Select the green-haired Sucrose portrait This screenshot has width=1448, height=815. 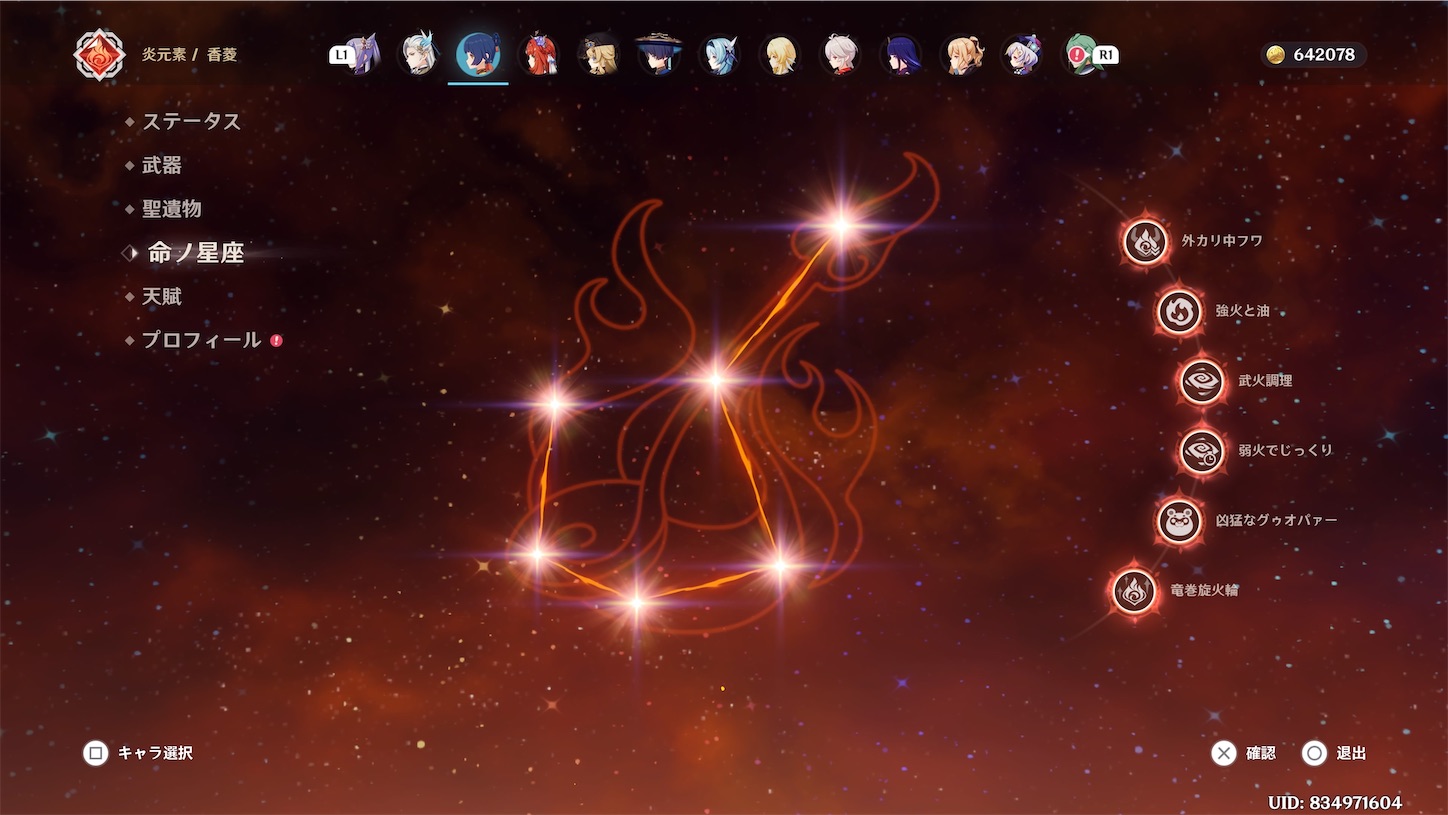(1081, 54)
